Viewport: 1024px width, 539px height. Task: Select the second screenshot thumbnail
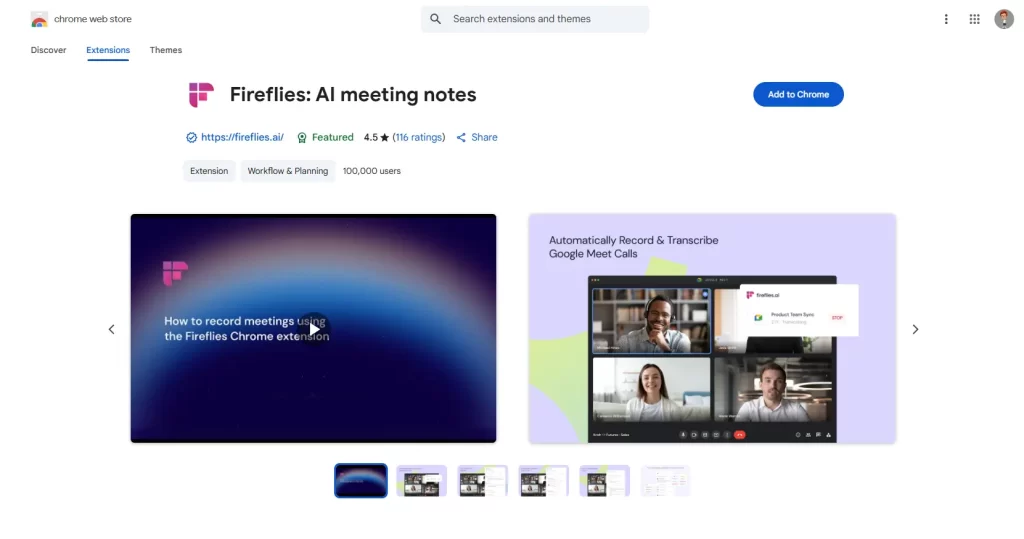pyautogui.click(x=421, y=481)
